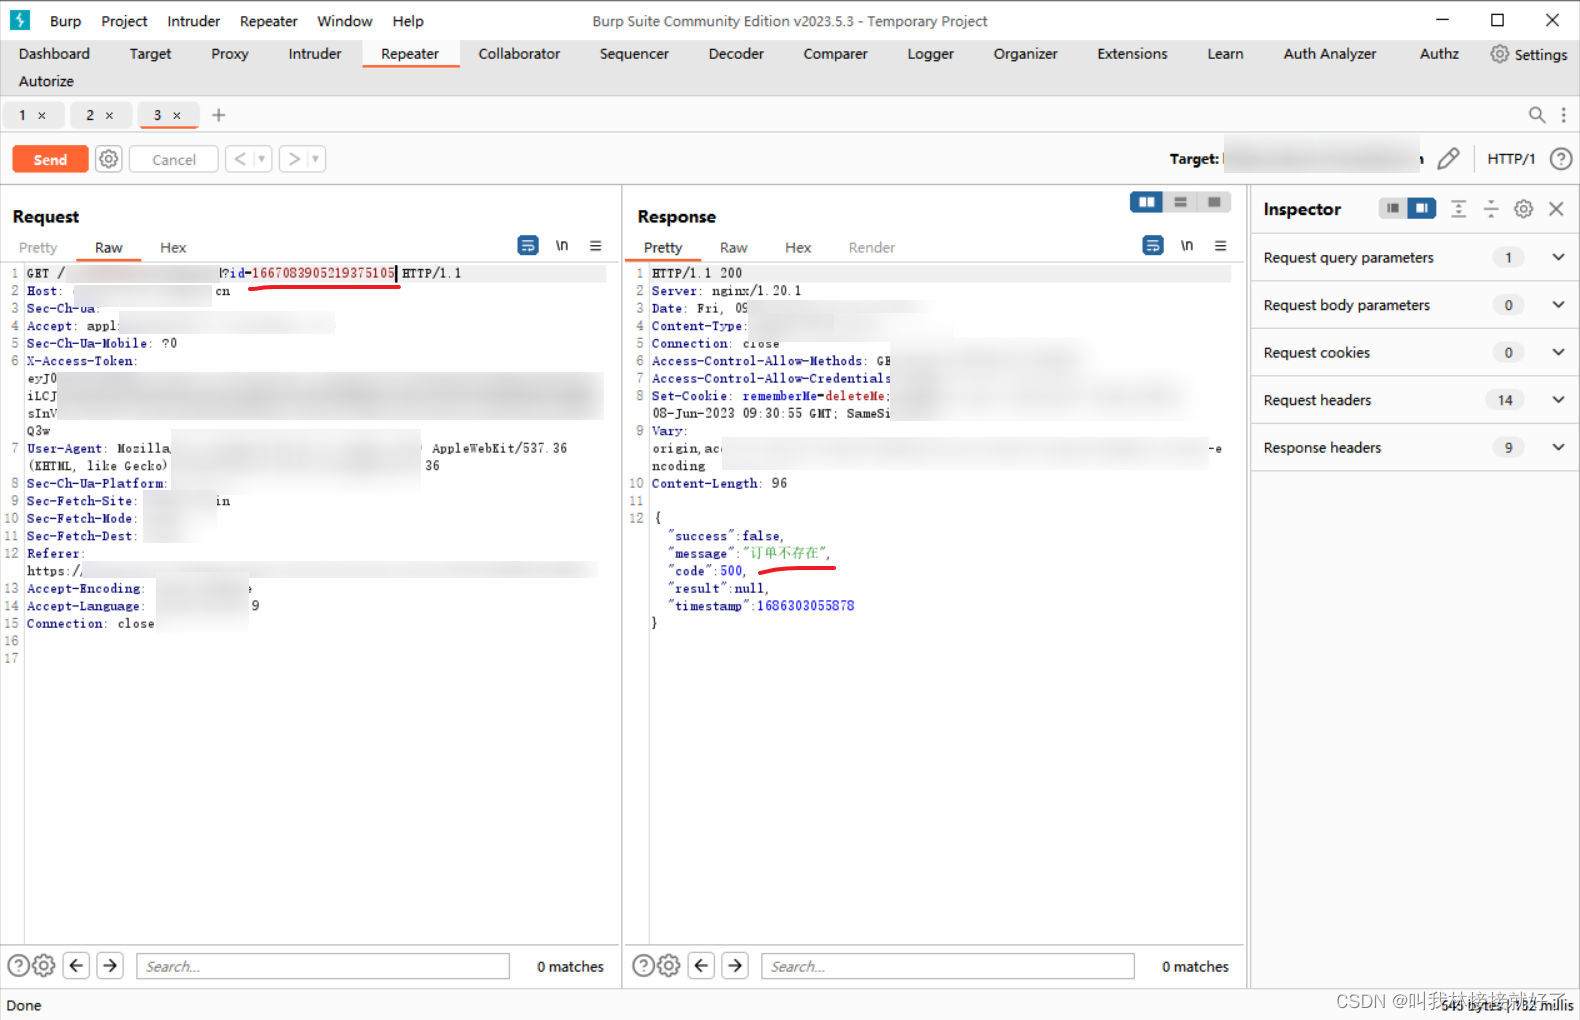Select side-by-side request/response layout

1146,202
